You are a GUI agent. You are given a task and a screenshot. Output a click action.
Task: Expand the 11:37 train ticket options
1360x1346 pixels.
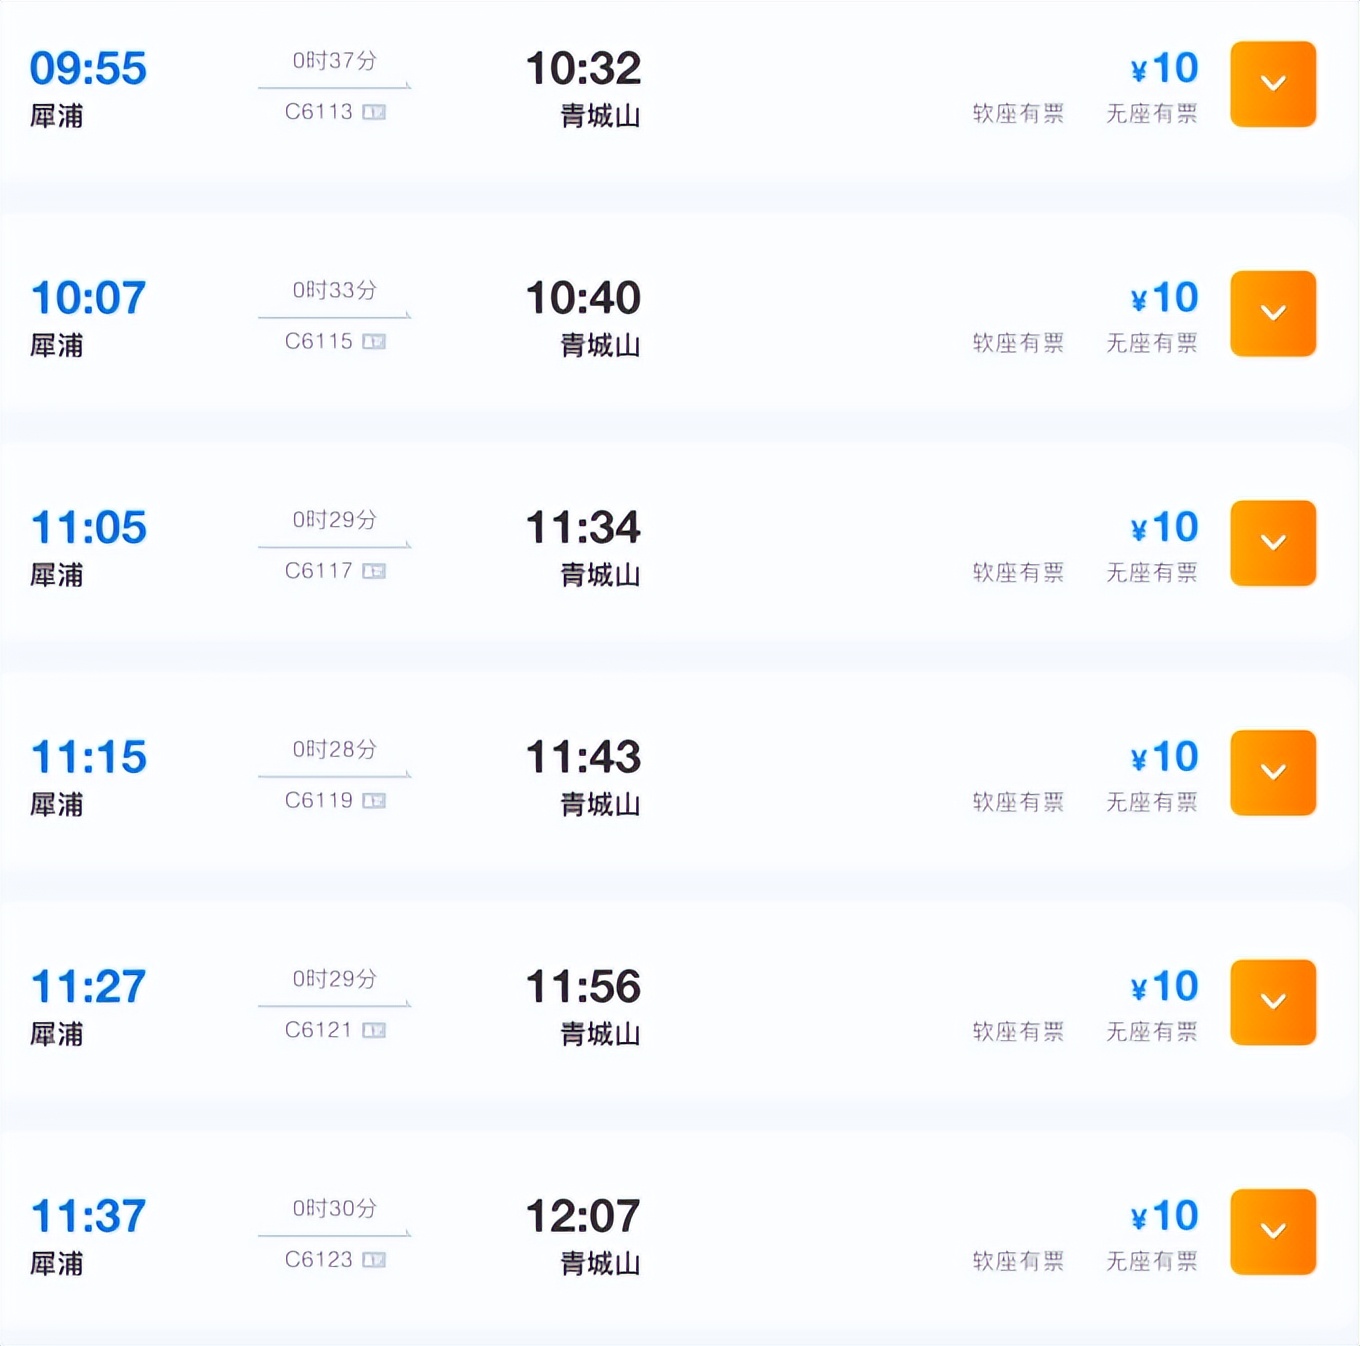tap(1272, 1231)
